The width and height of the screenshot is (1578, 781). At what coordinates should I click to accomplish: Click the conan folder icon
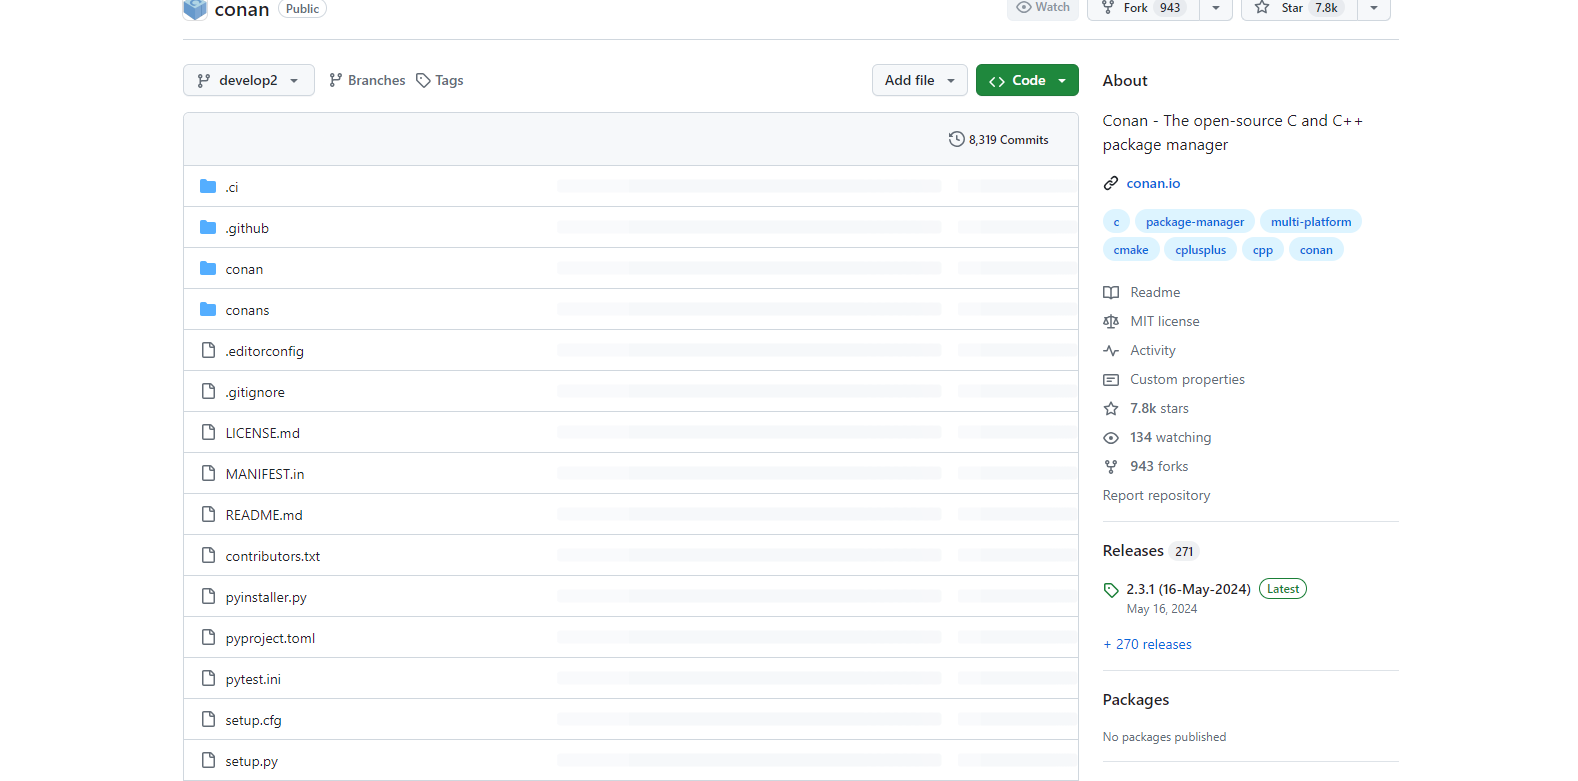(208, 268)
